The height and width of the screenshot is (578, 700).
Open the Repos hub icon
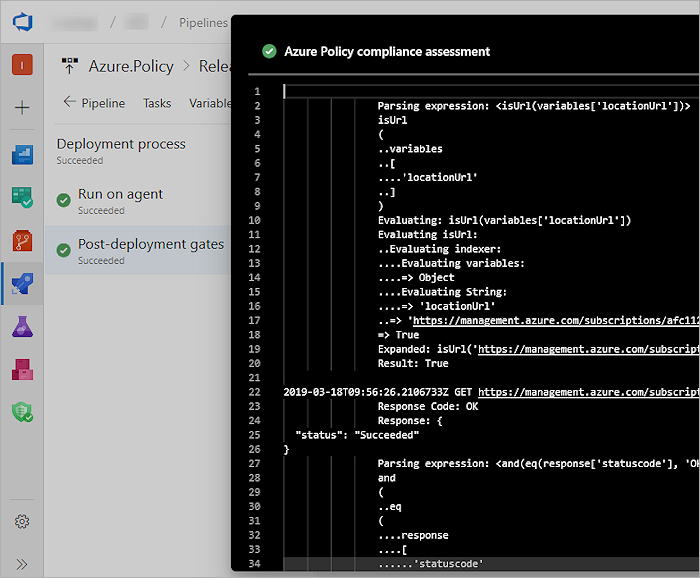tap(22, 241)
